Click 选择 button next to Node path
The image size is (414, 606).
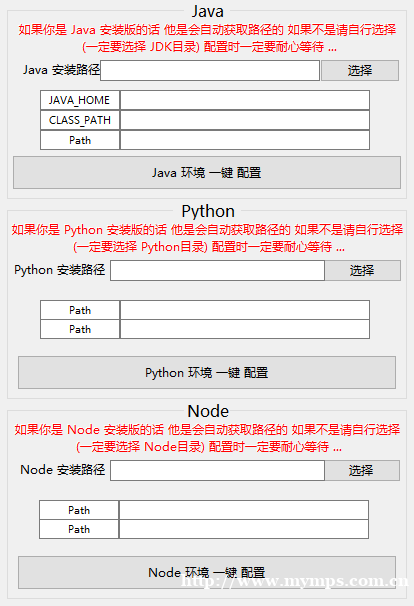(362, 470)
